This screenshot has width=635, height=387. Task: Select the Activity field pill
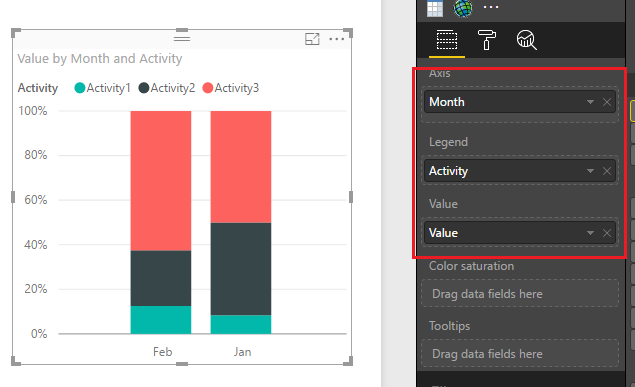pyautogui.click(x=520, y=171)
